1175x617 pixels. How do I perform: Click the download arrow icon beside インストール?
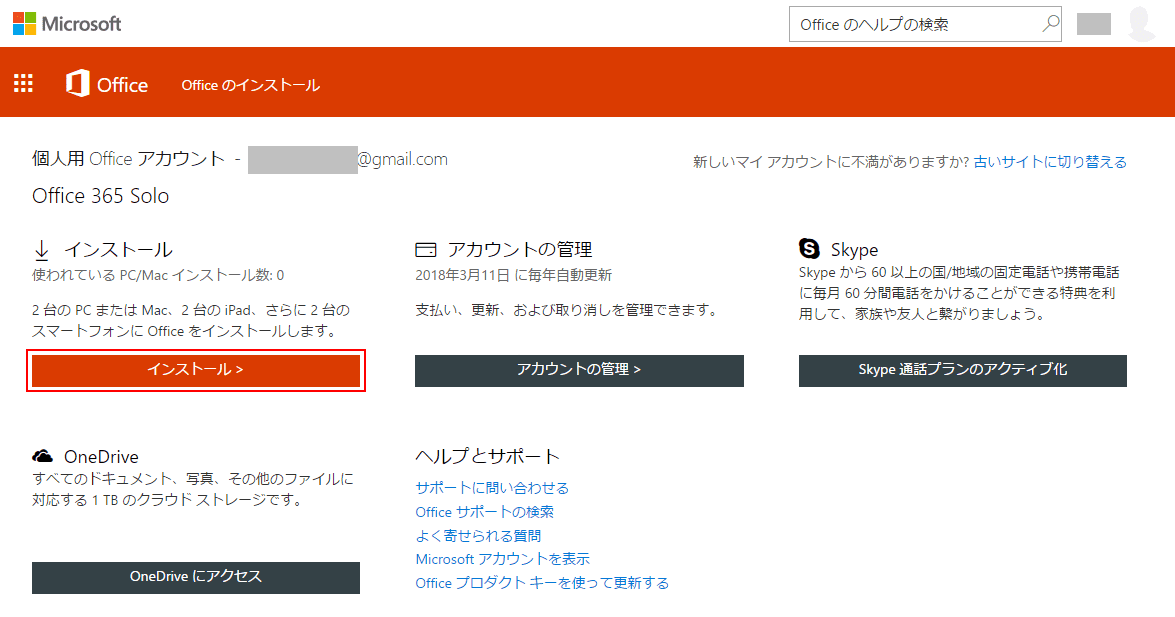(x=42, y=250)
